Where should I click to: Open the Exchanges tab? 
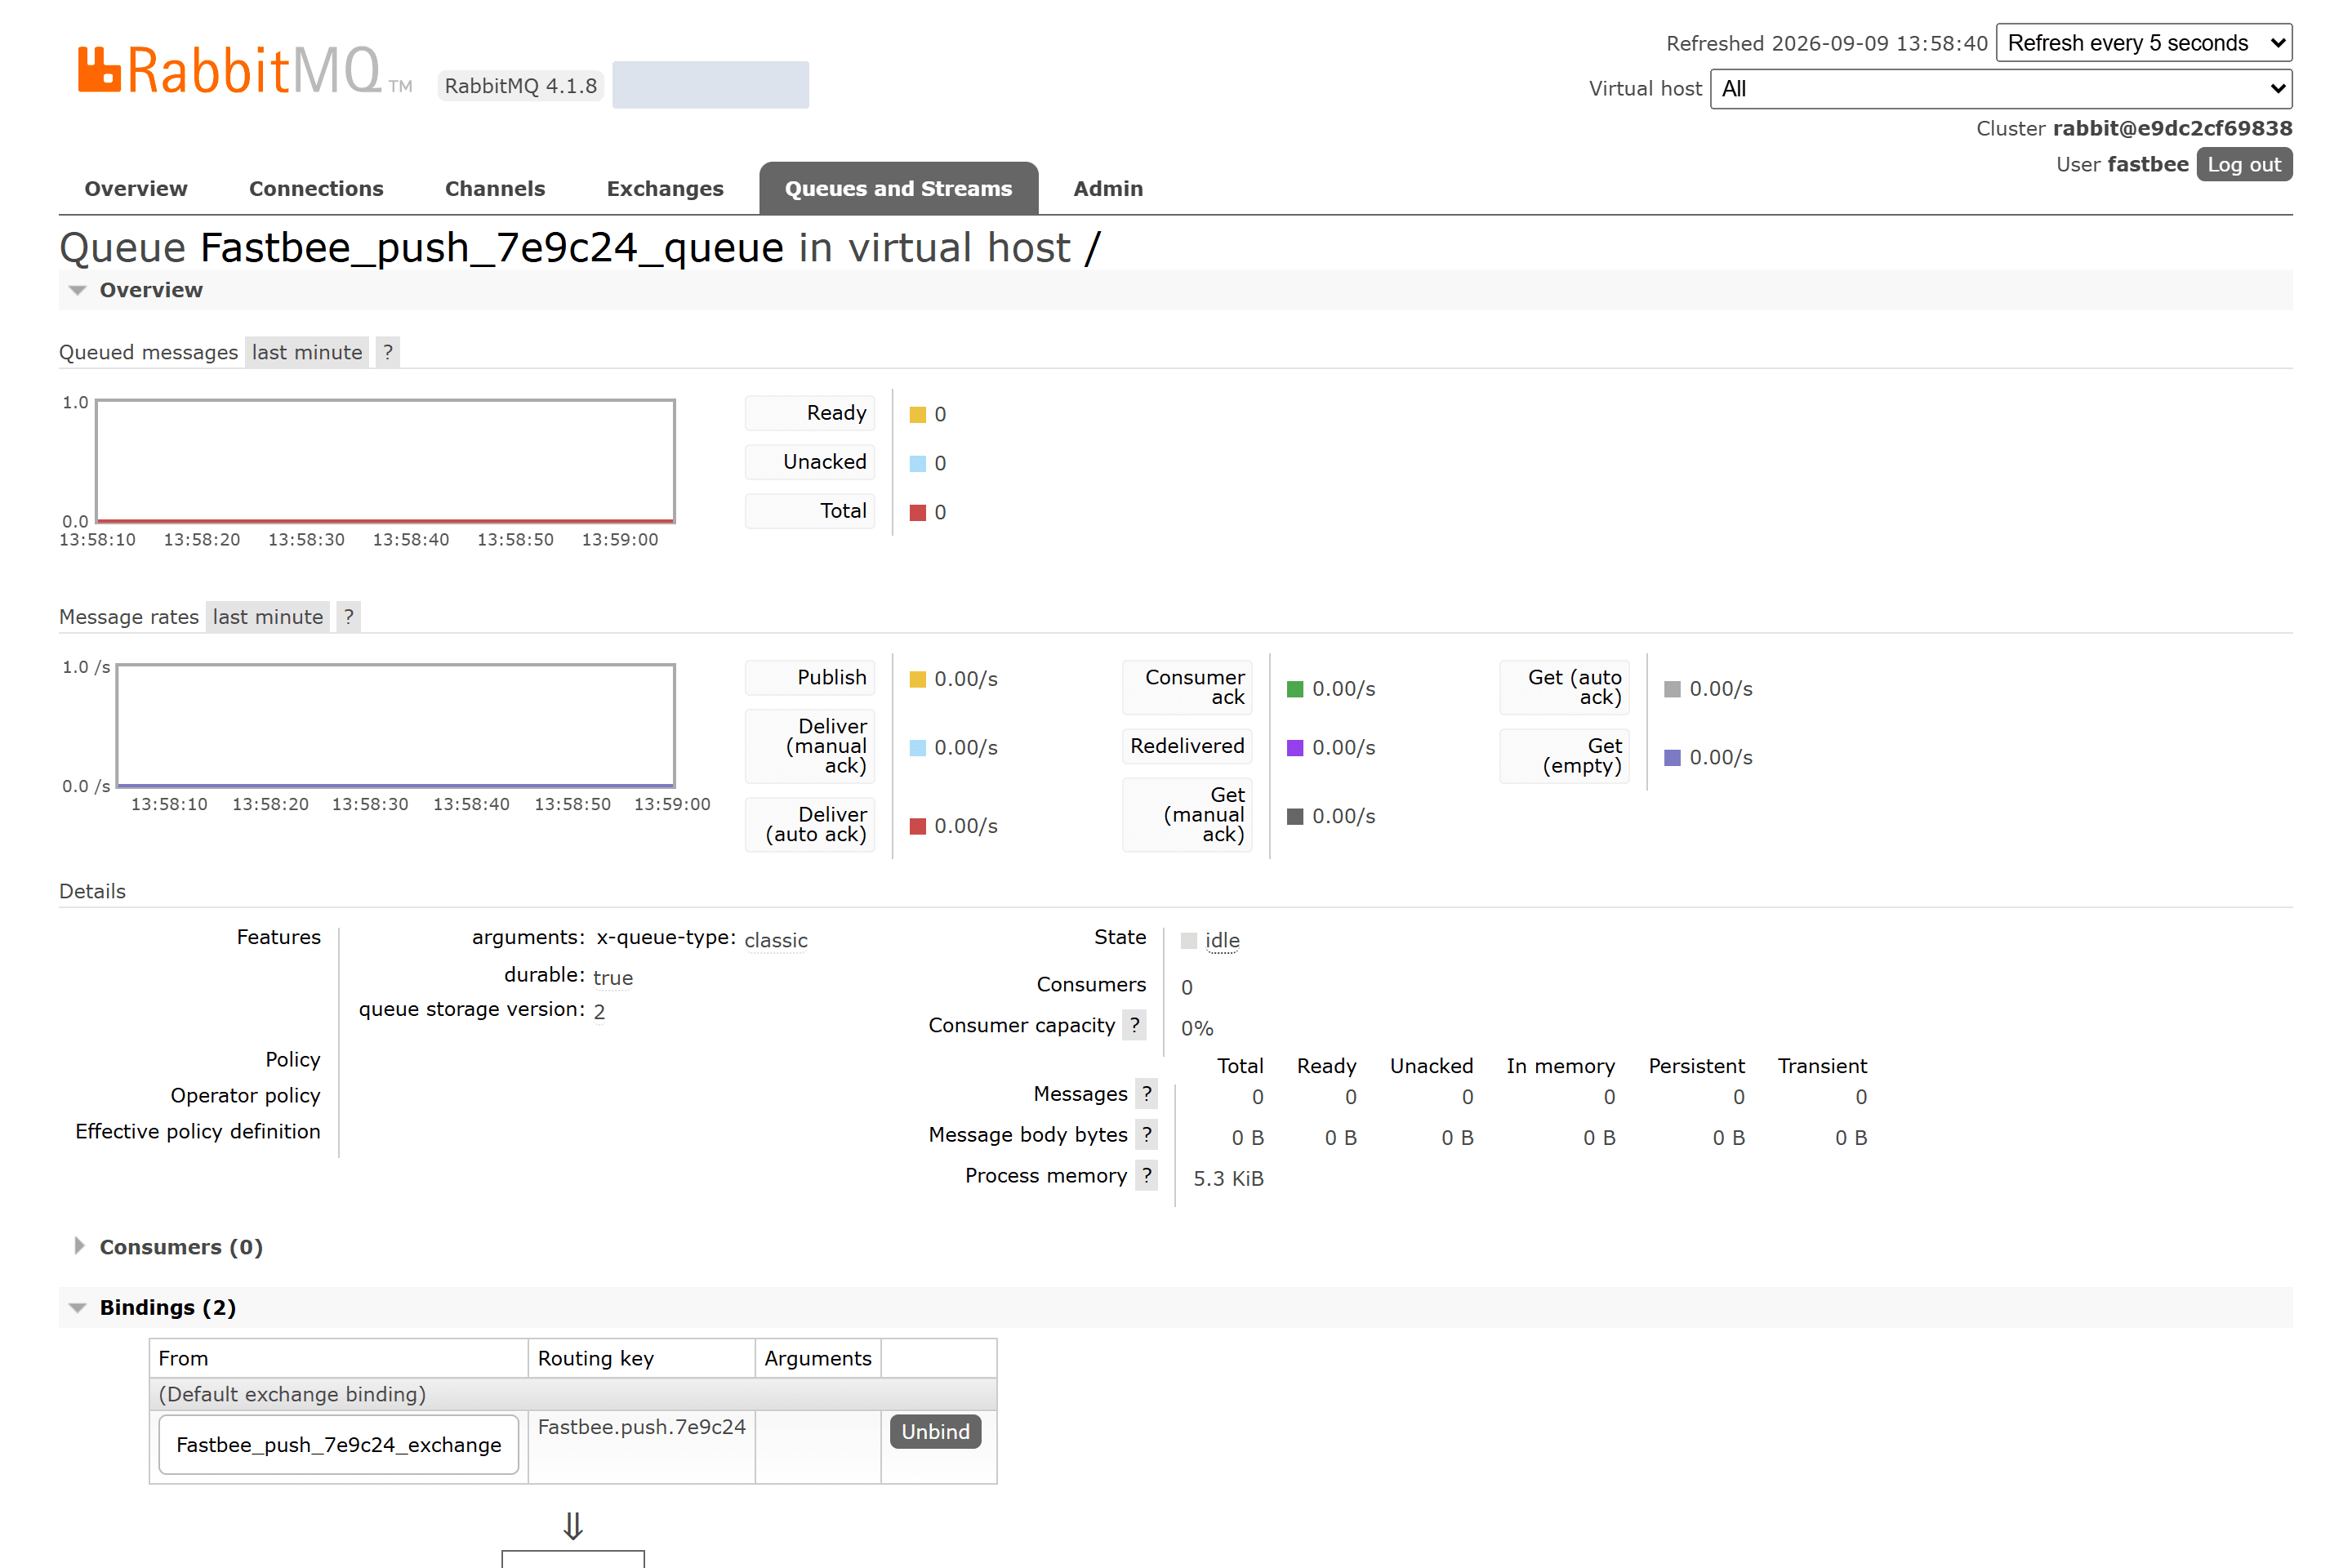[x=665, y=189]
